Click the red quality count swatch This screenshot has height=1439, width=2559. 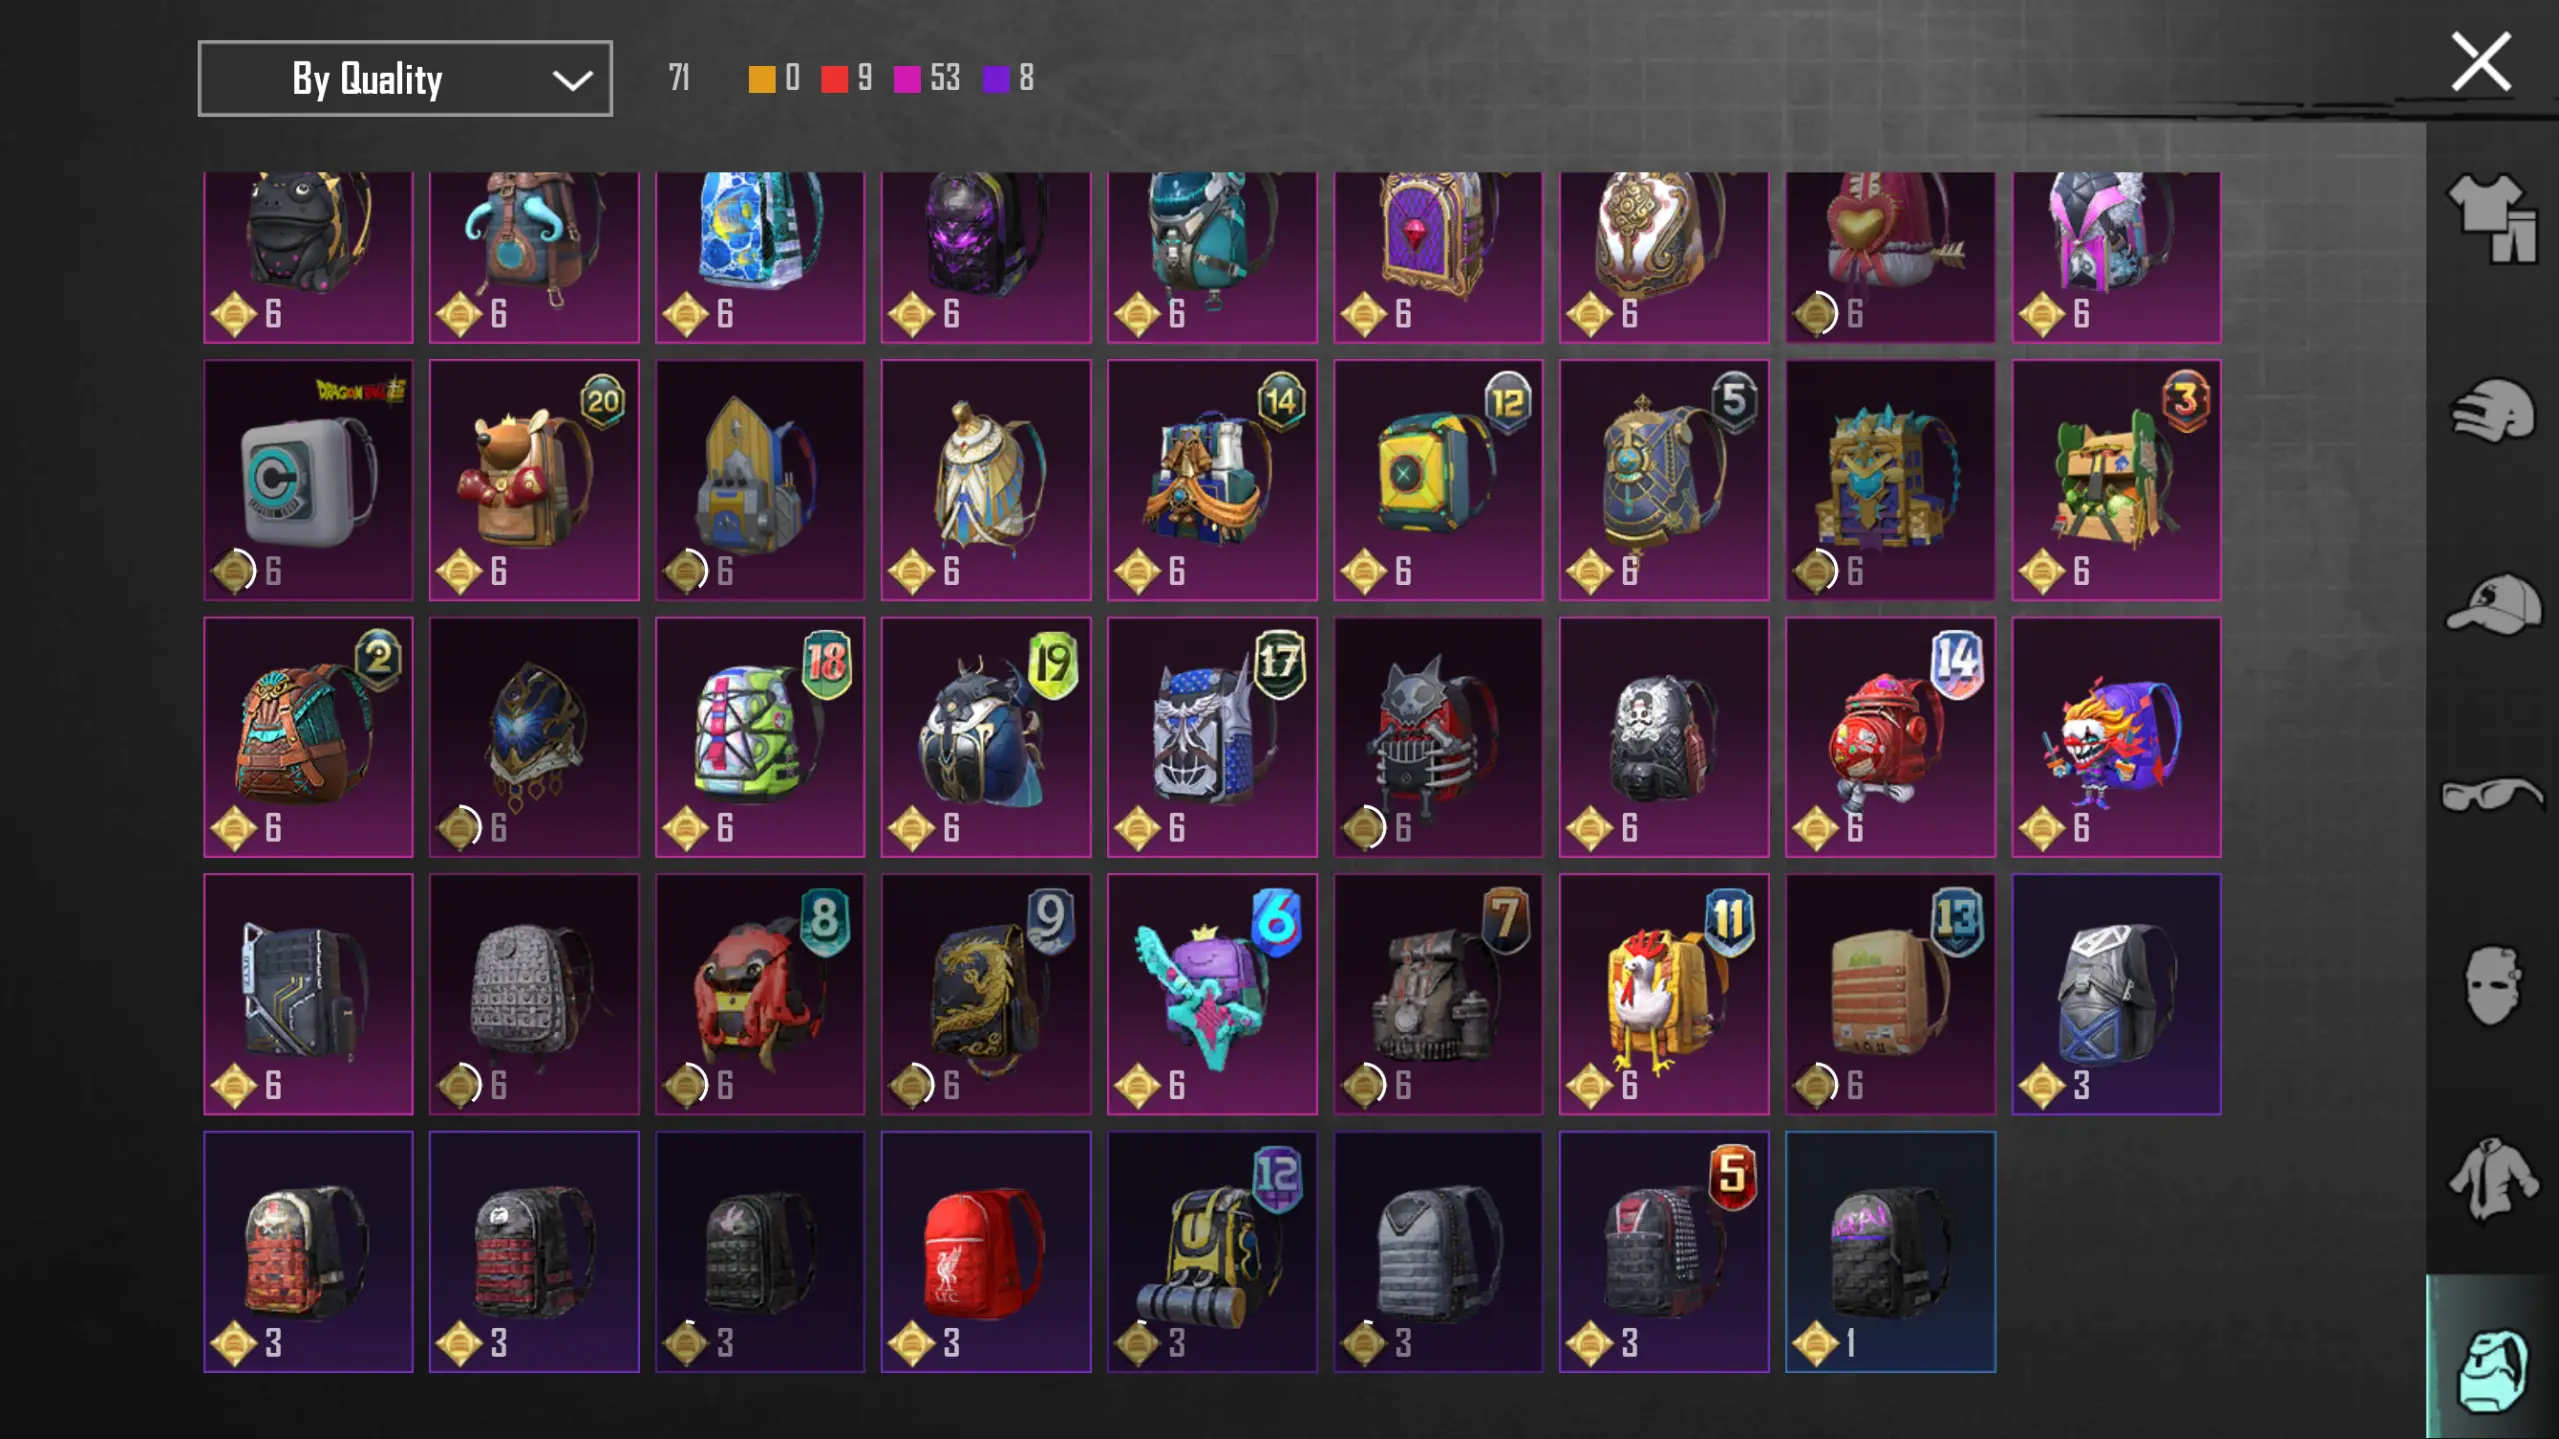pos(834,79)
